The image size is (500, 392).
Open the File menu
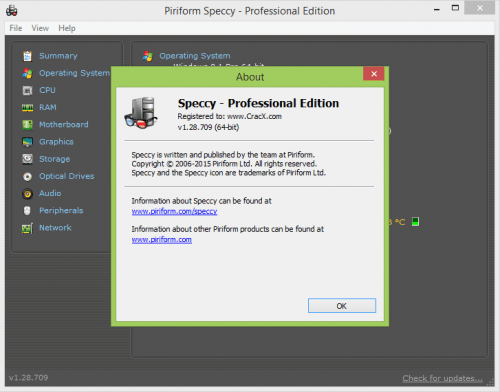pyautogui.click(x=16, y=28)
